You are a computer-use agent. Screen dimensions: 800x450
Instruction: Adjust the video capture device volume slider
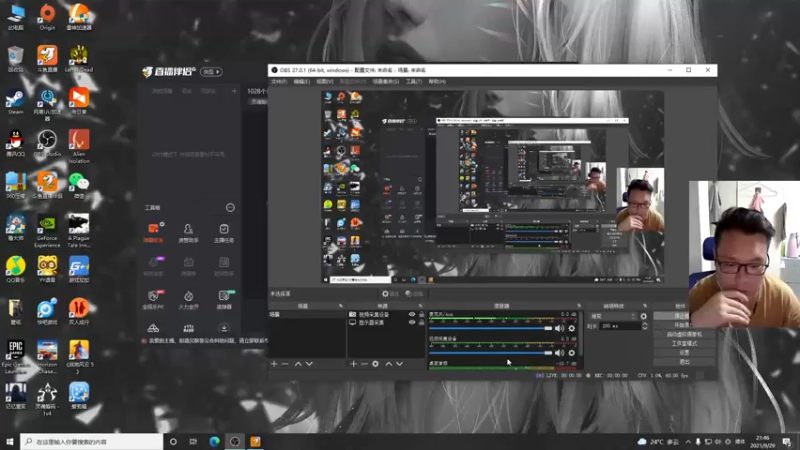(491, 353)
